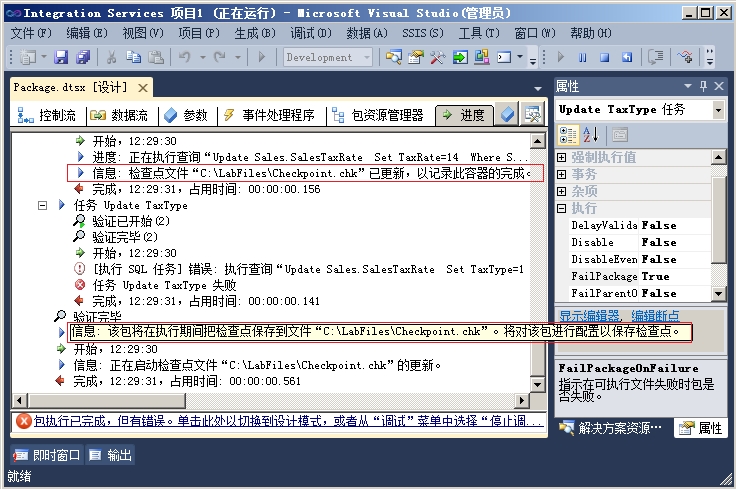Click the Redo arrow icon
The width and height of the screenshot is (736, 489).
(x=220, y=57)
